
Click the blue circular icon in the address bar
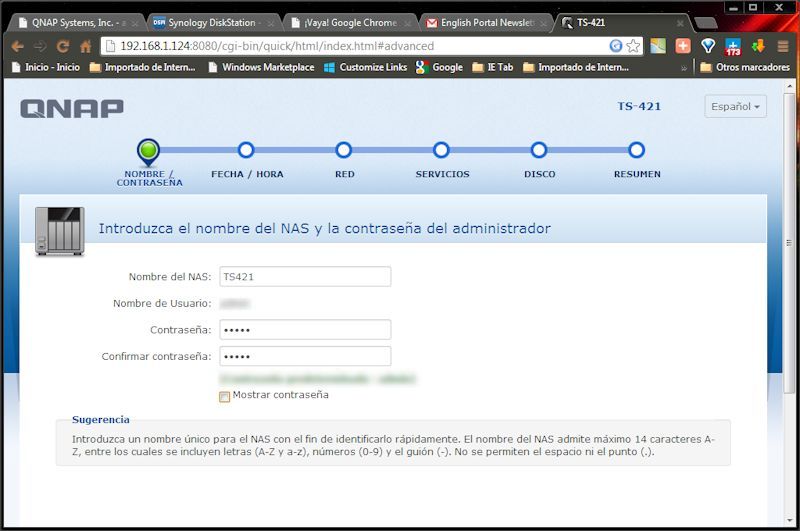coord(616,46)
